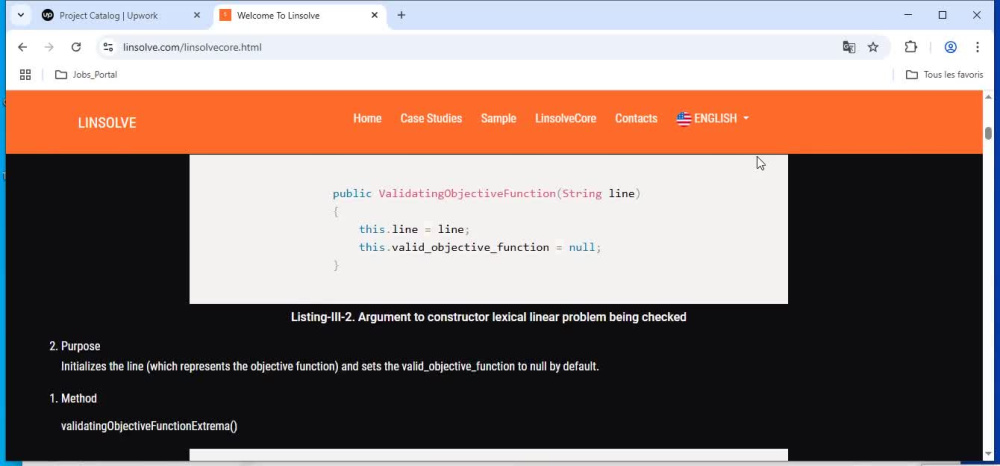Click the US flag language icon
This screenshot has width=1000, height=466.
click(x=684, y=119)
